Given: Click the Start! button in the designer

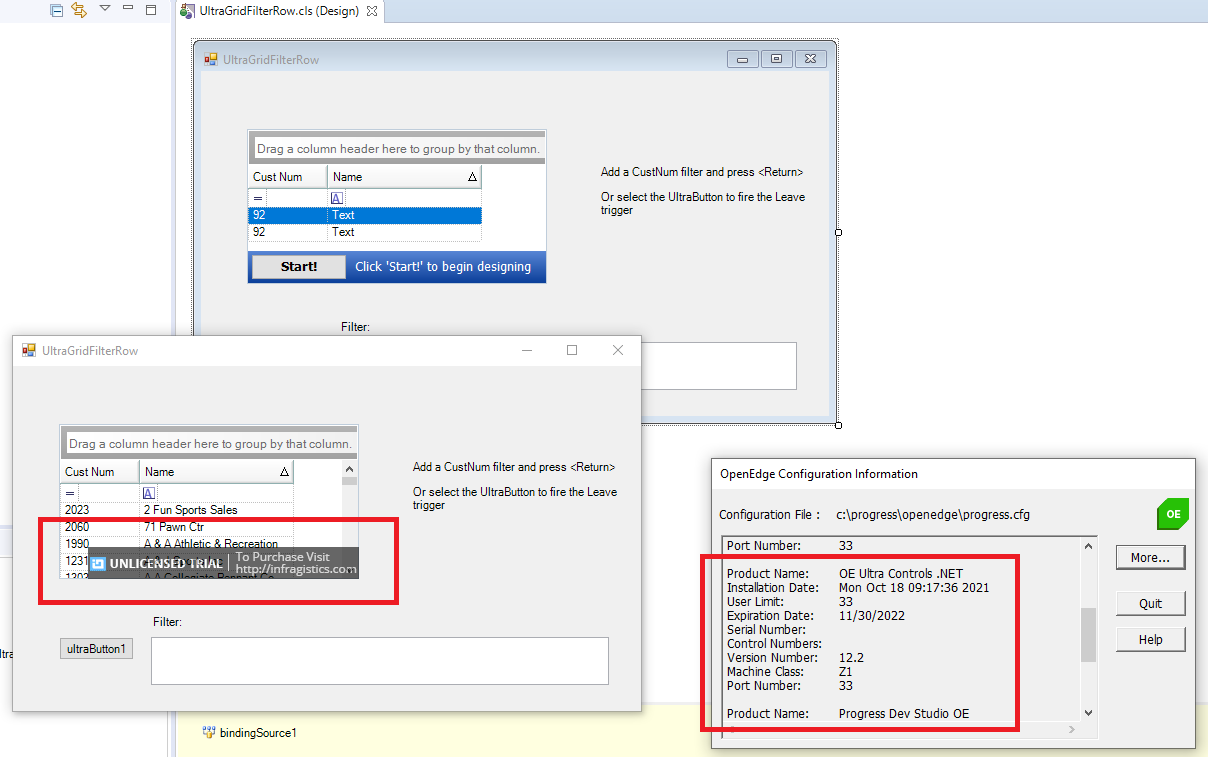Looking at the screenshot, I should 299,267.
